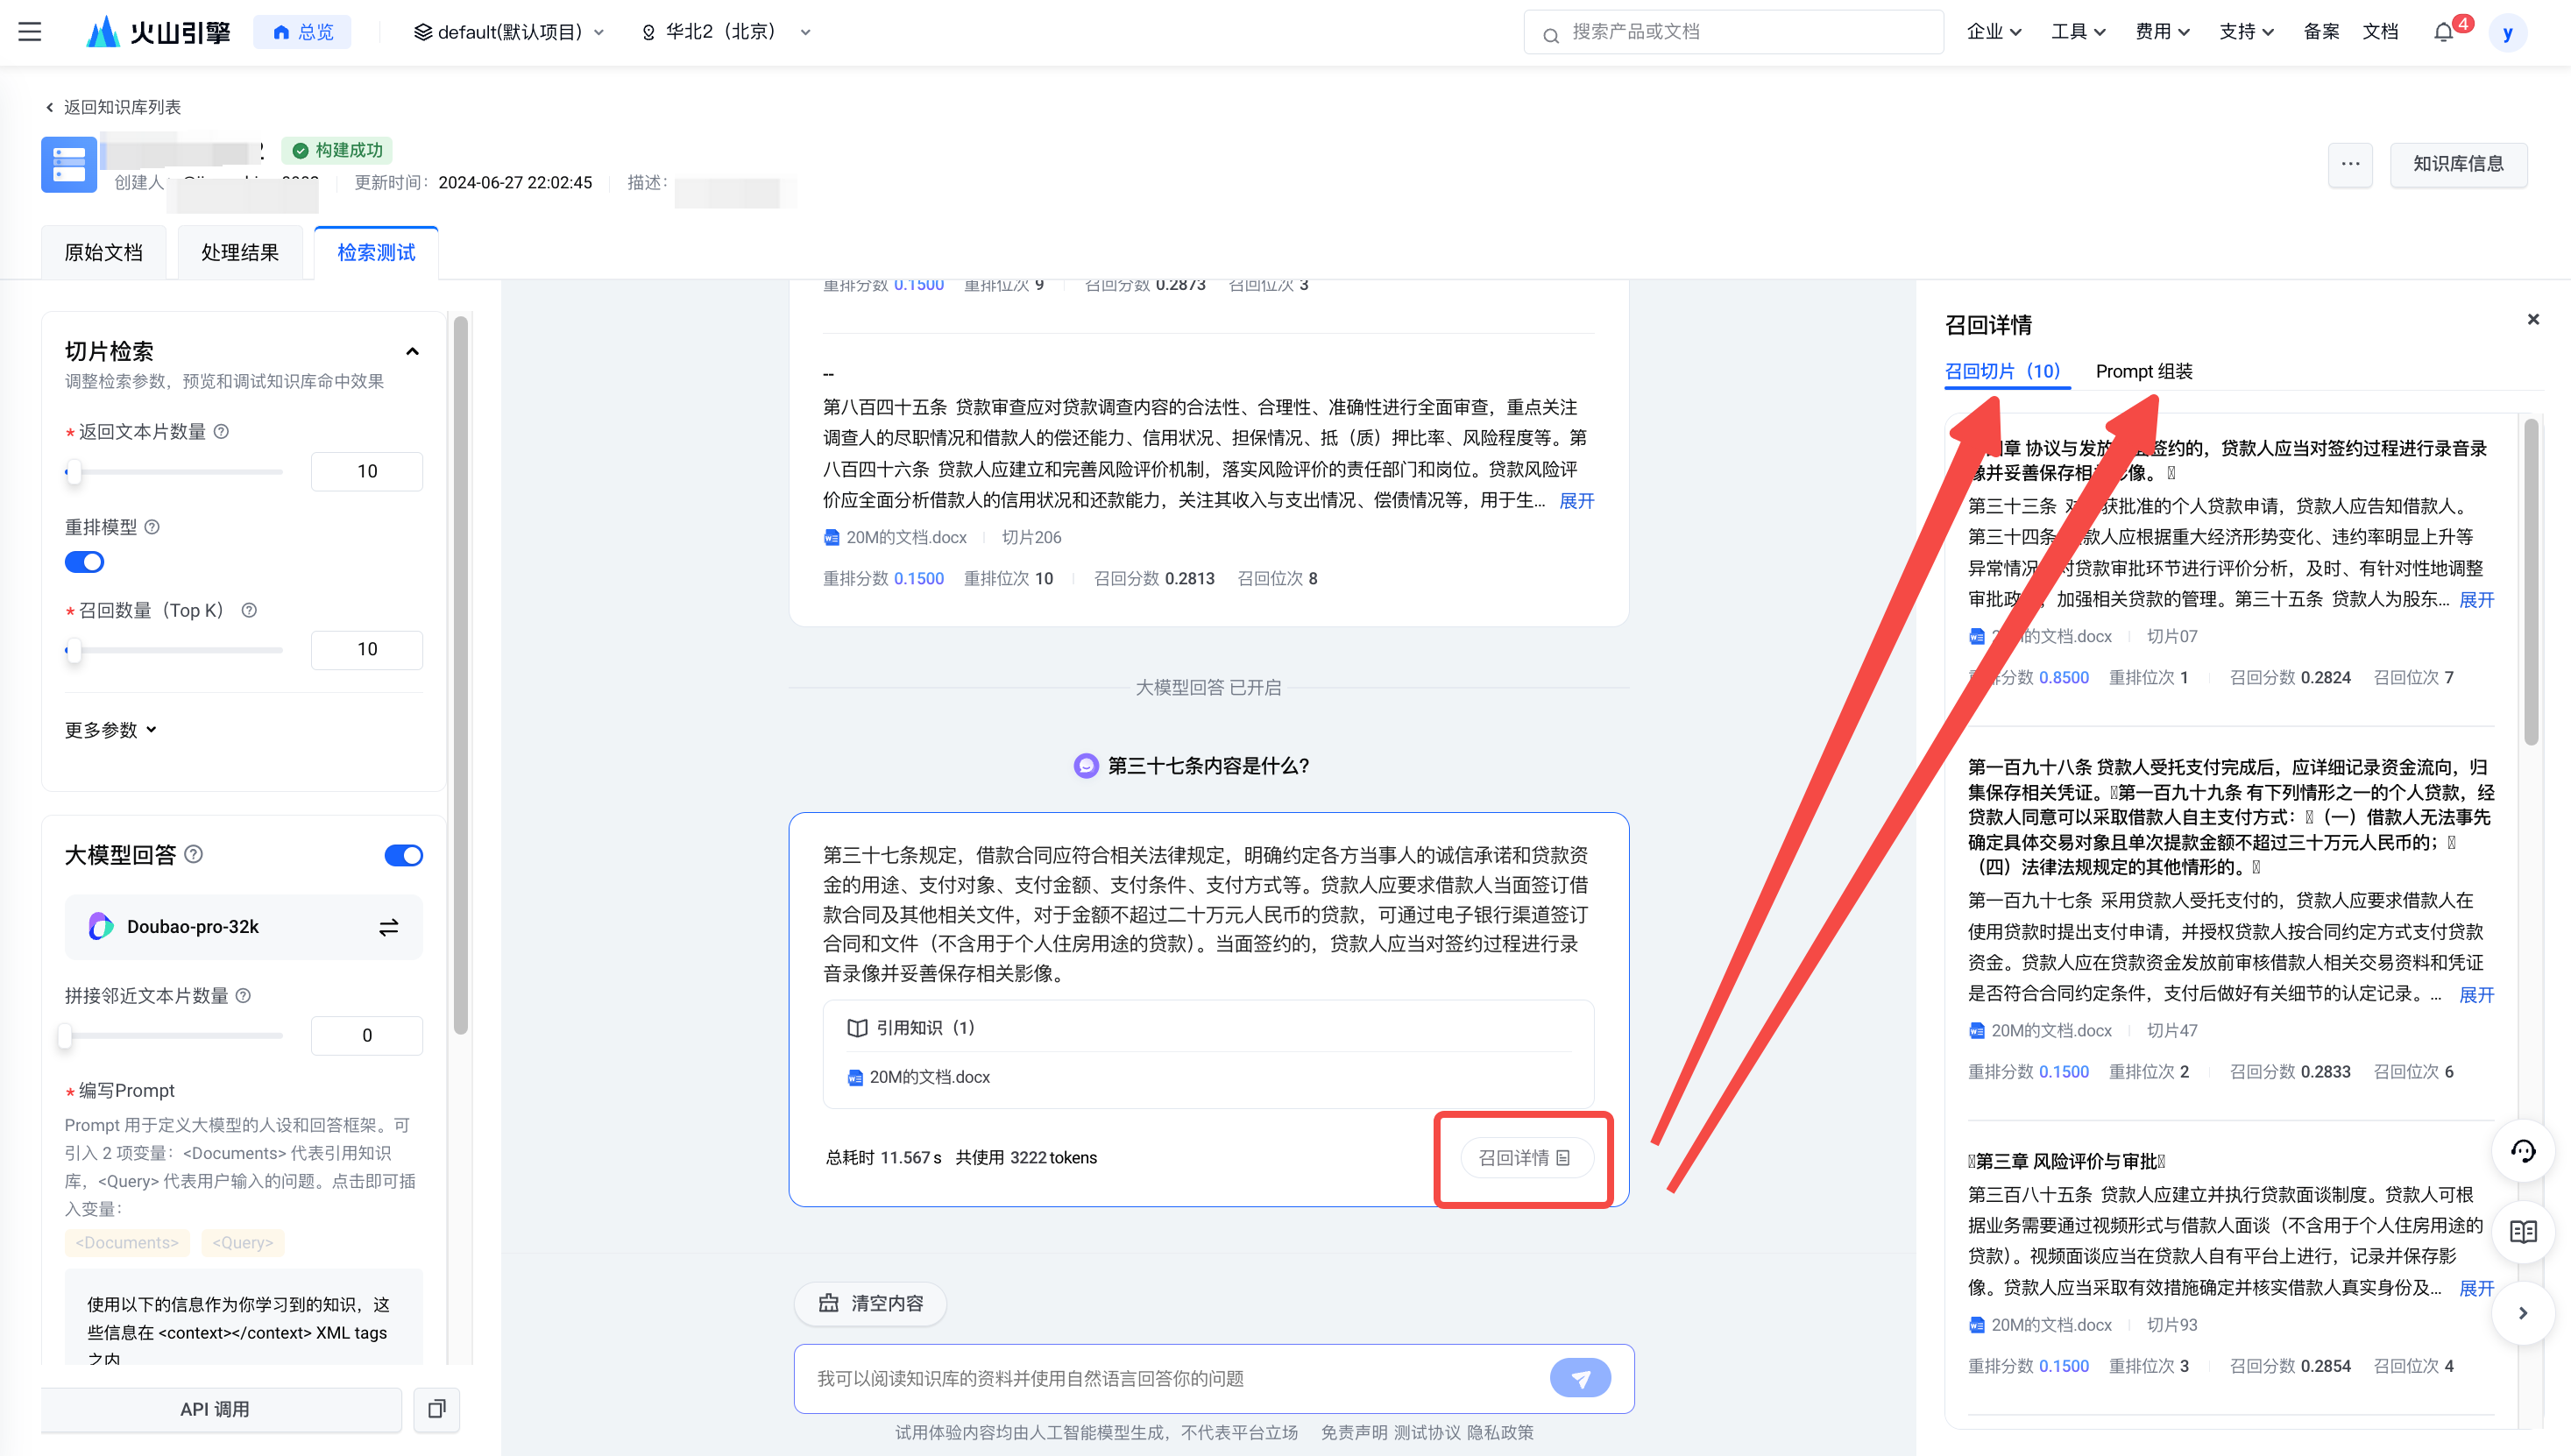Open the three-dots more actions button
The height and width of the screenshot is (1456, 2571).
coord(2350,164)
